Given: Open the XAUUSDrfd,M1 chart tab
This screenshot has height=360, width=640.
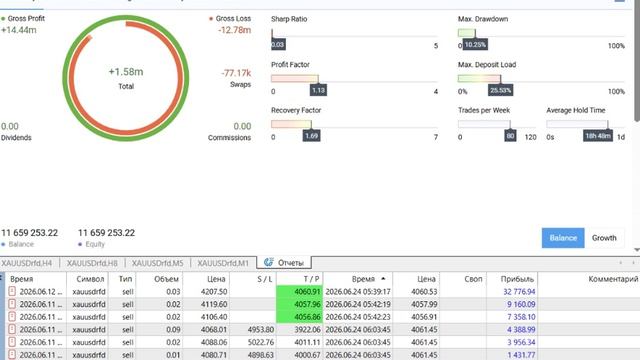Looking at the screenshot, I should 223,263.
